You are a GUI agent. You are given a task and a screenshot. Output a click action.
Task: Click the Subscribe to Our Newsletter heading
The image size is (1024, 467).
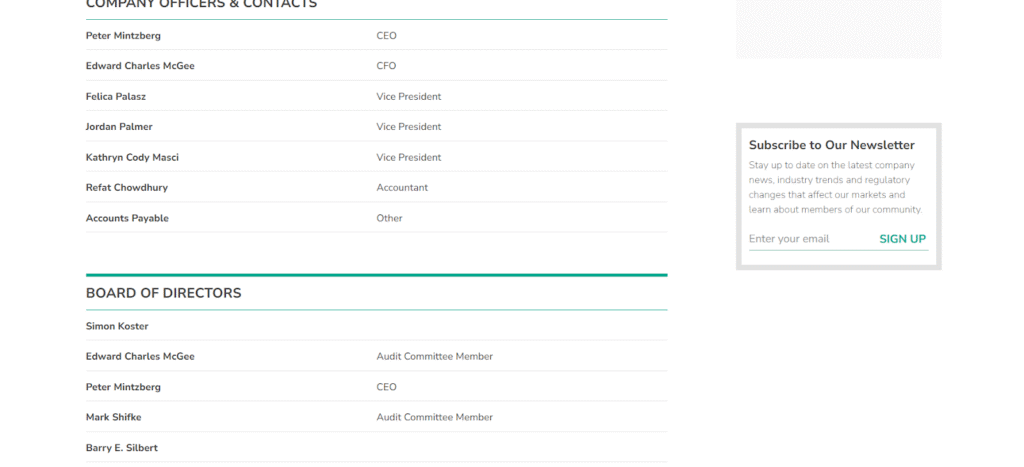coord(831,145)
